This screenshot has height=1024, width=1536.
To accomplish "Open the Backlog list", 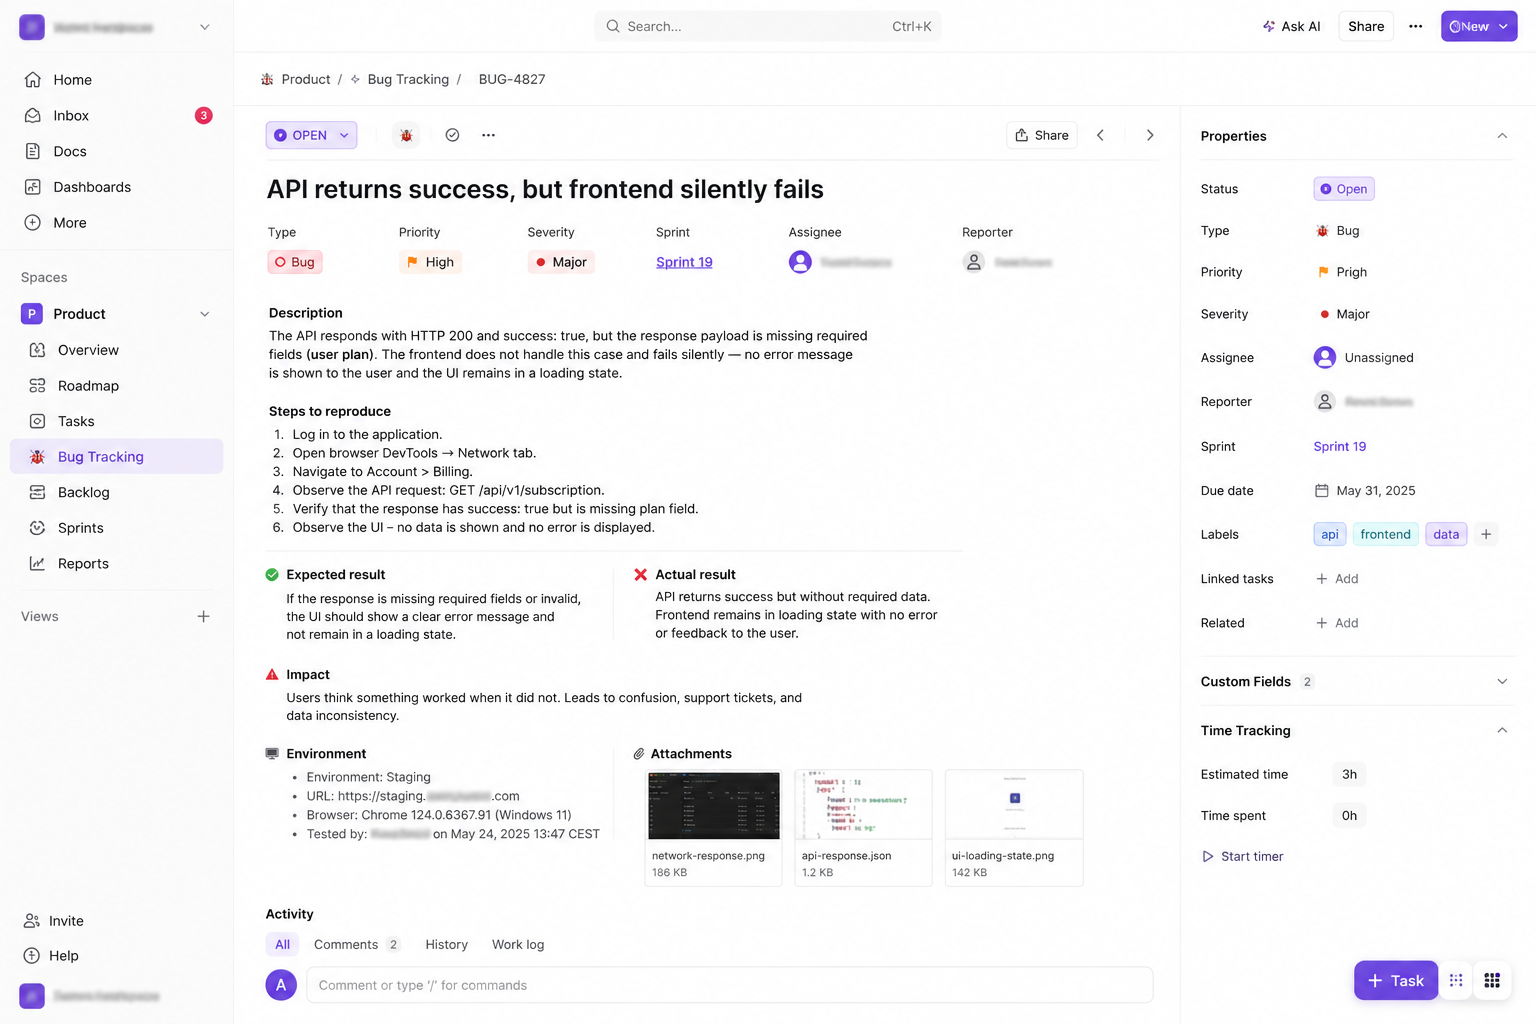I will click(x=116, y=492).
